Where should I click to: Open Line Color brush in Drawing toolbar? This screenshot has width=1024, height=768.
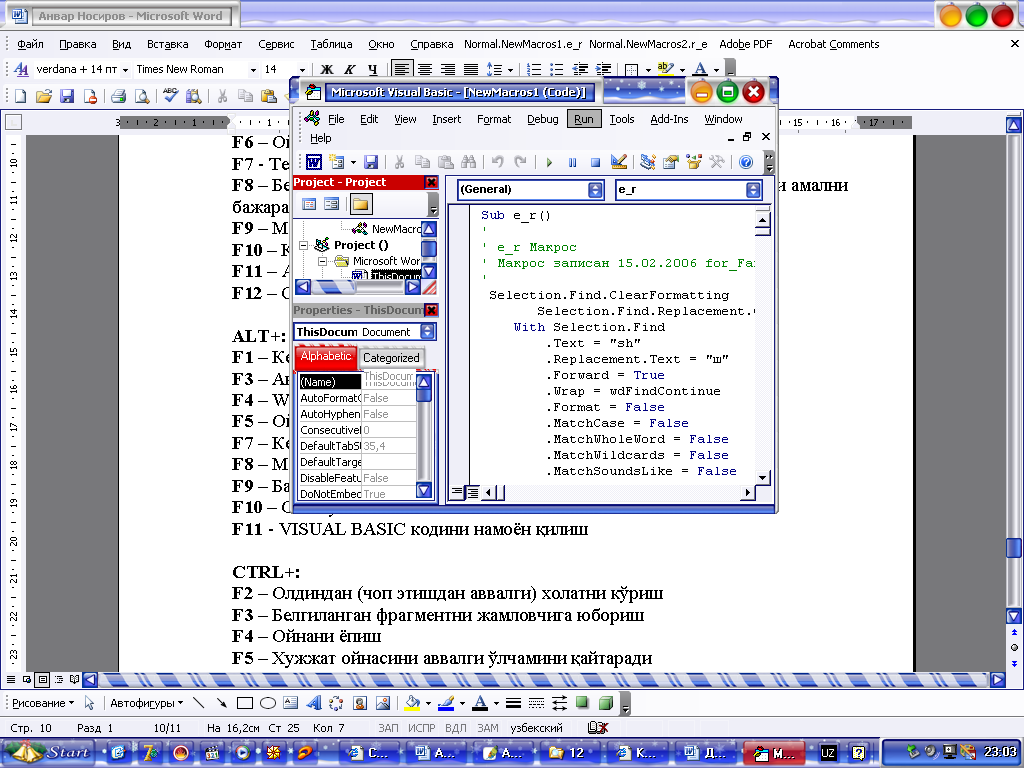pos(446,703)
